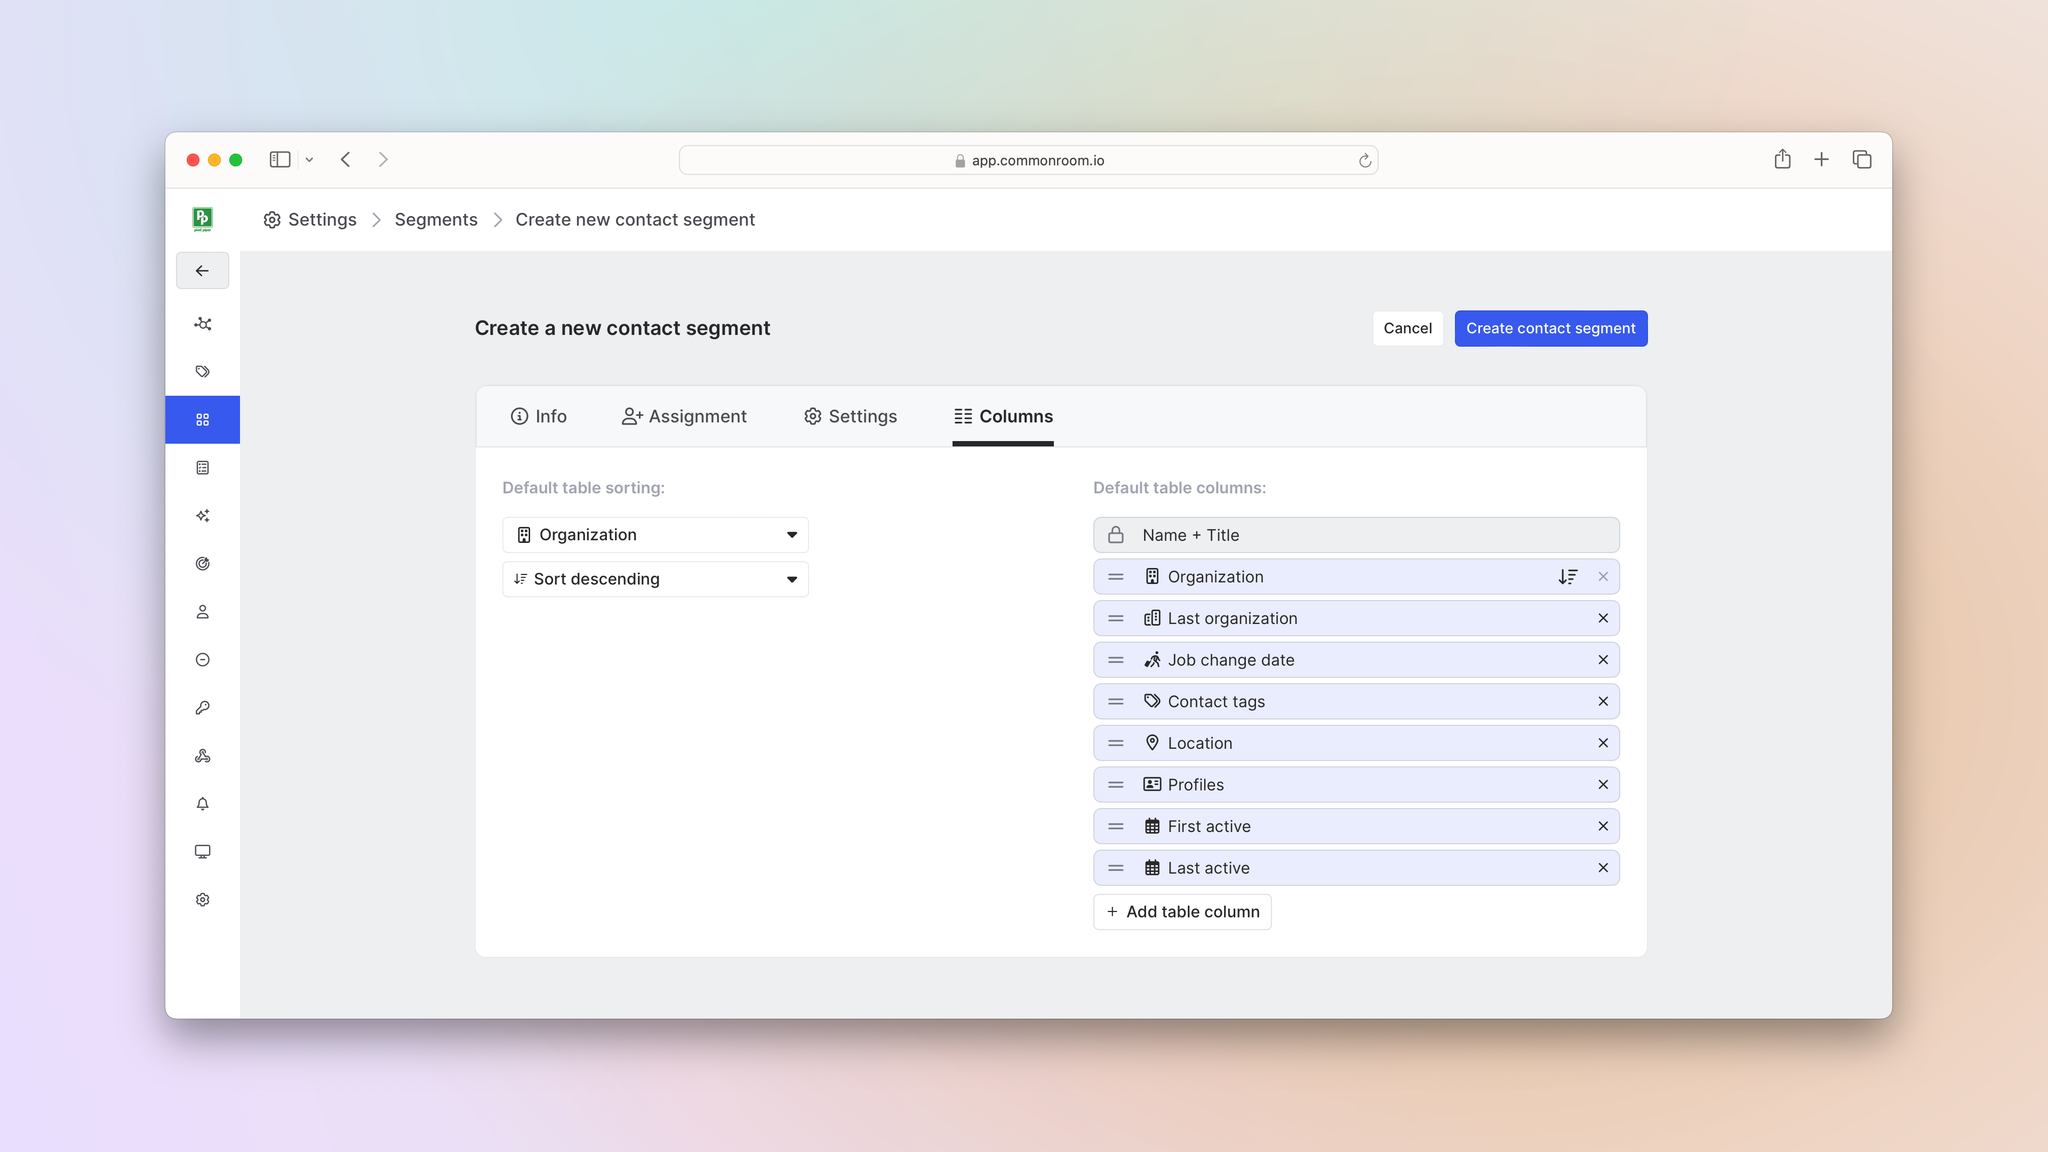Switch to the Info tab
This screenshot has width=2048, height=1152.
(x=538, y=417)
